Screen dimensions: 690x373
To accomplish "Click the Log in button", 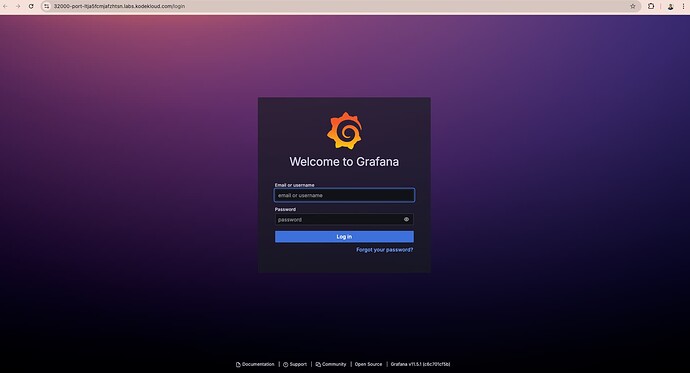I will pyautogui.click(x=344, y=237).
